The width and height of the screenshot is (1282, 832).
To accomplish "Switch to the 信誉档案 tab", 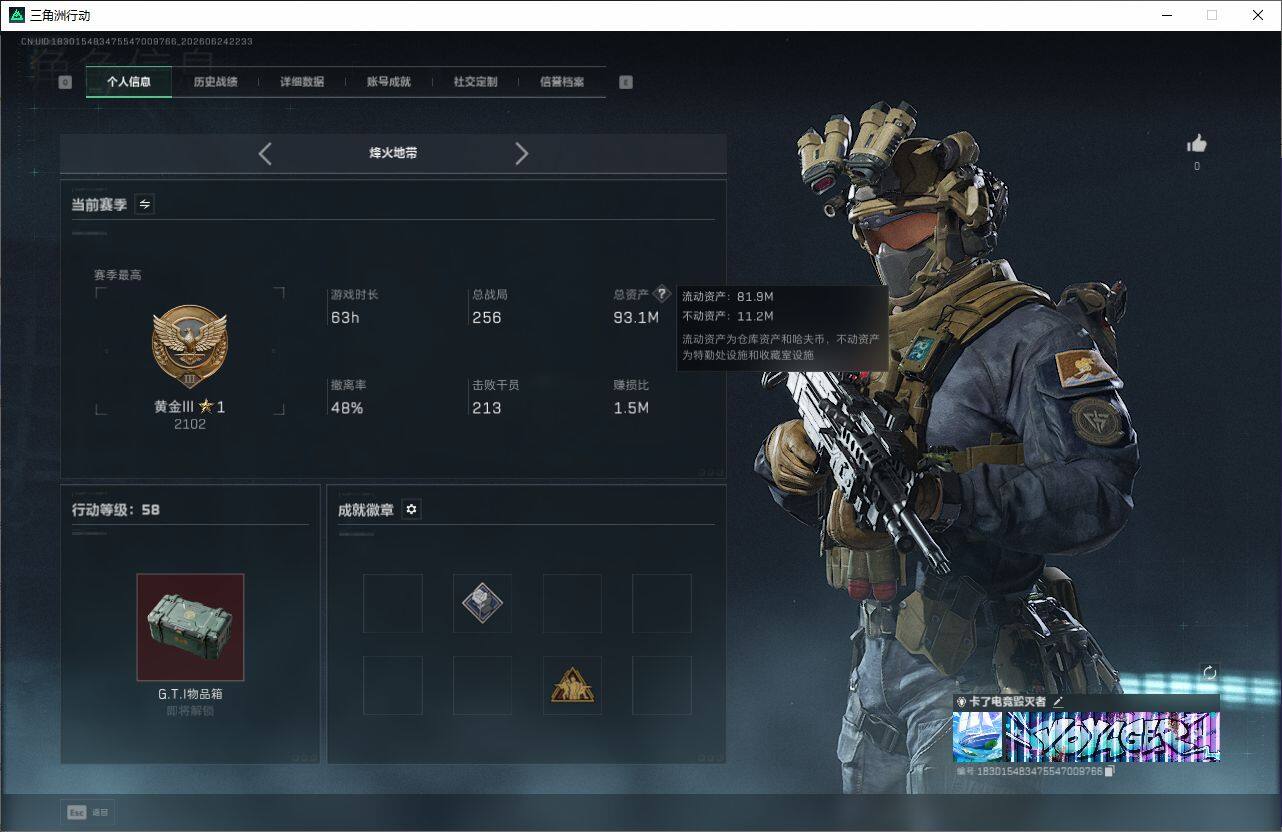I will coord(562,82).
